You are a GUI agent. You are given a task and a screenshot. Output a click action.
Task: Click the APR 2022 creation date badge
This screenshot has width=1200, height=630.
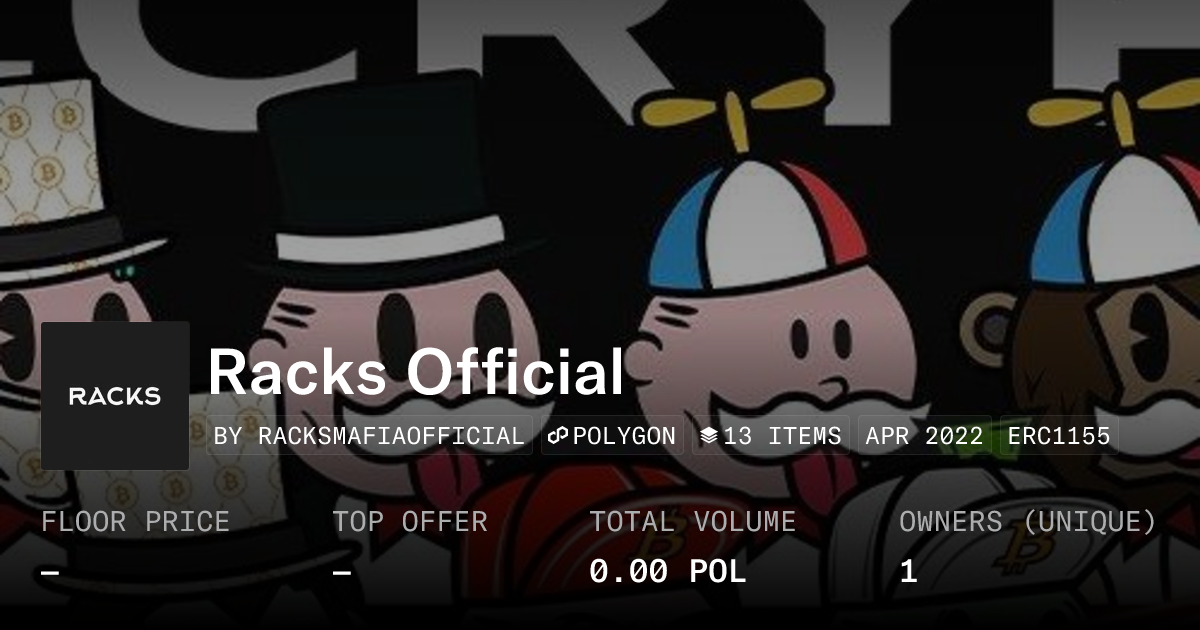pyautogui.click(x=925, y=436)
